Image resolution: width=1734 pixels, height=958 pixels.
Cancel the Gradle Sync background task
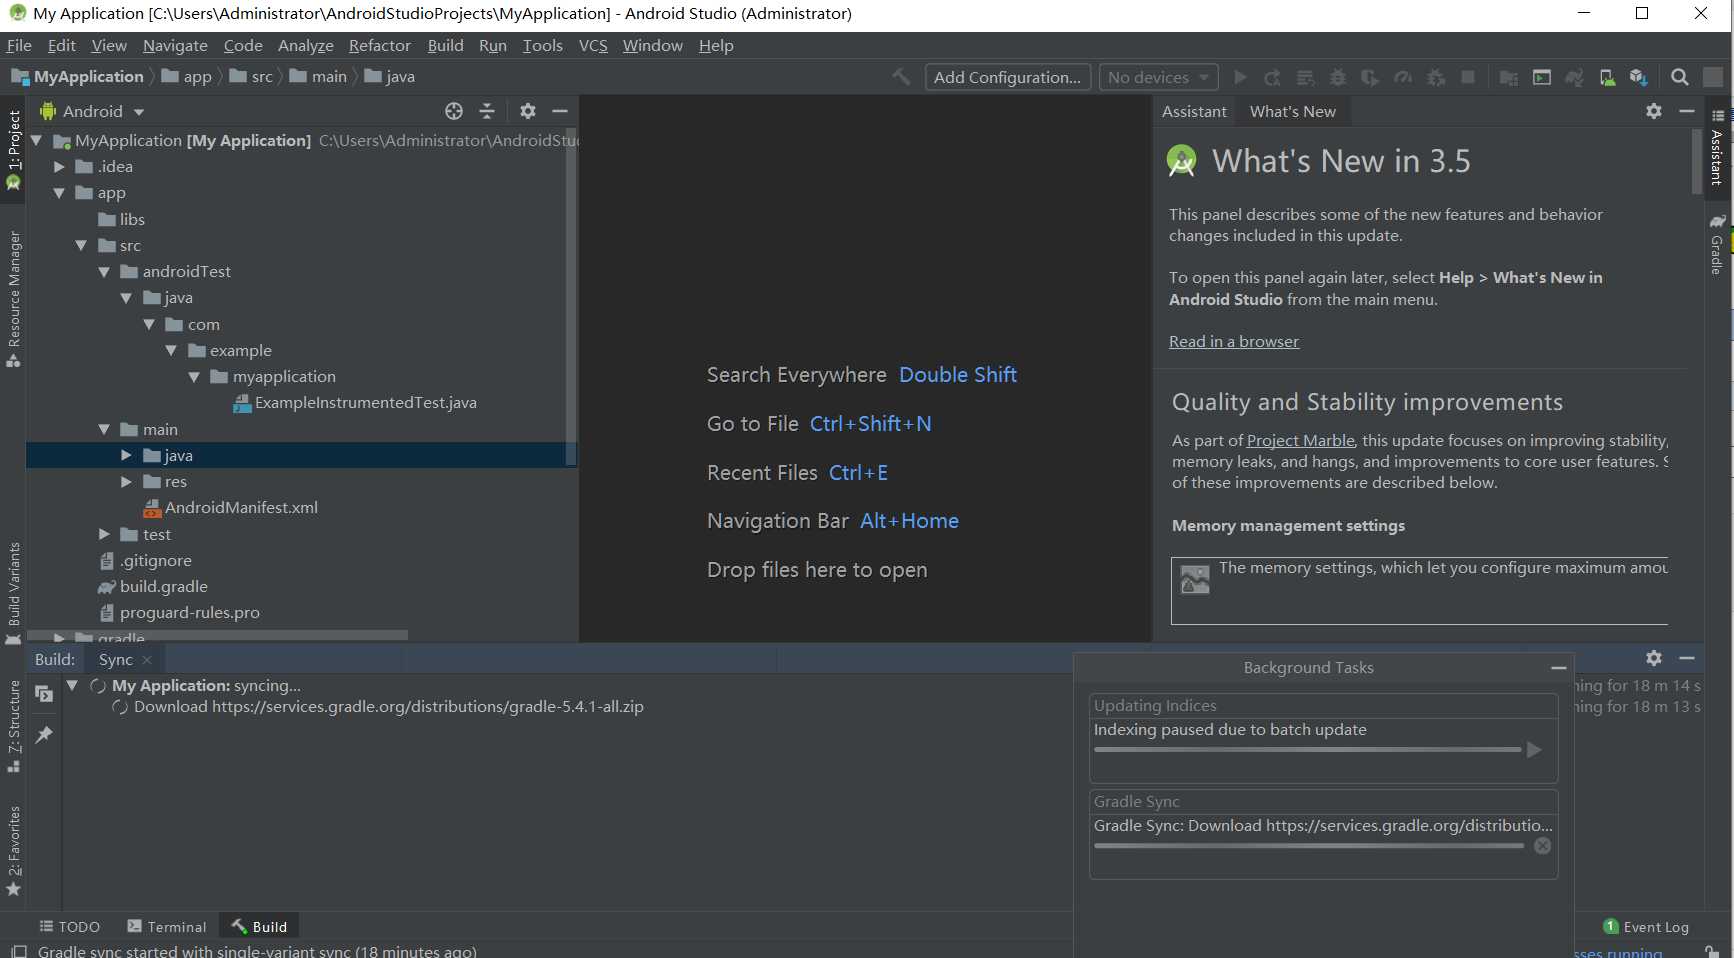click(1543, 846)
